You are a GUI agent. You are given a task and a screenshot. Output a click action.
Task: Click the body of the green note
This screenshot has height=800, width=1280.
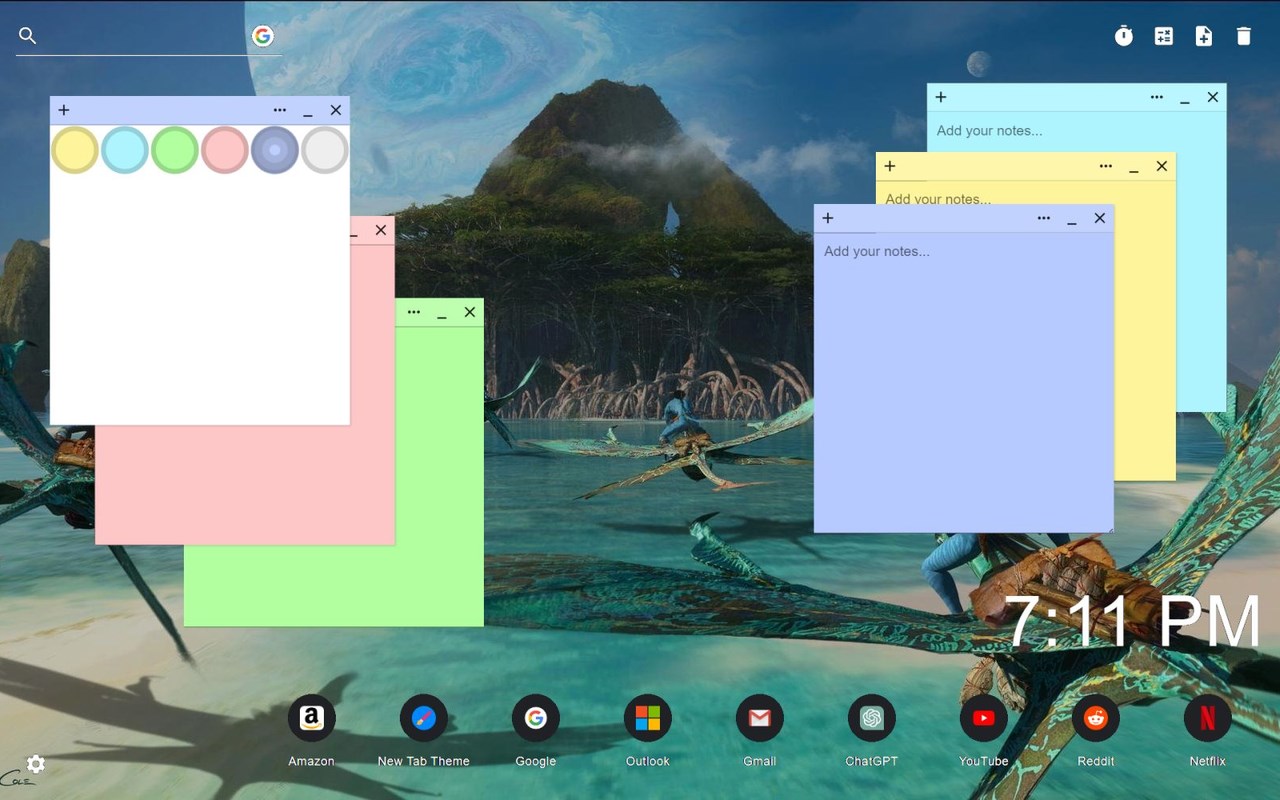click(334, 585)
